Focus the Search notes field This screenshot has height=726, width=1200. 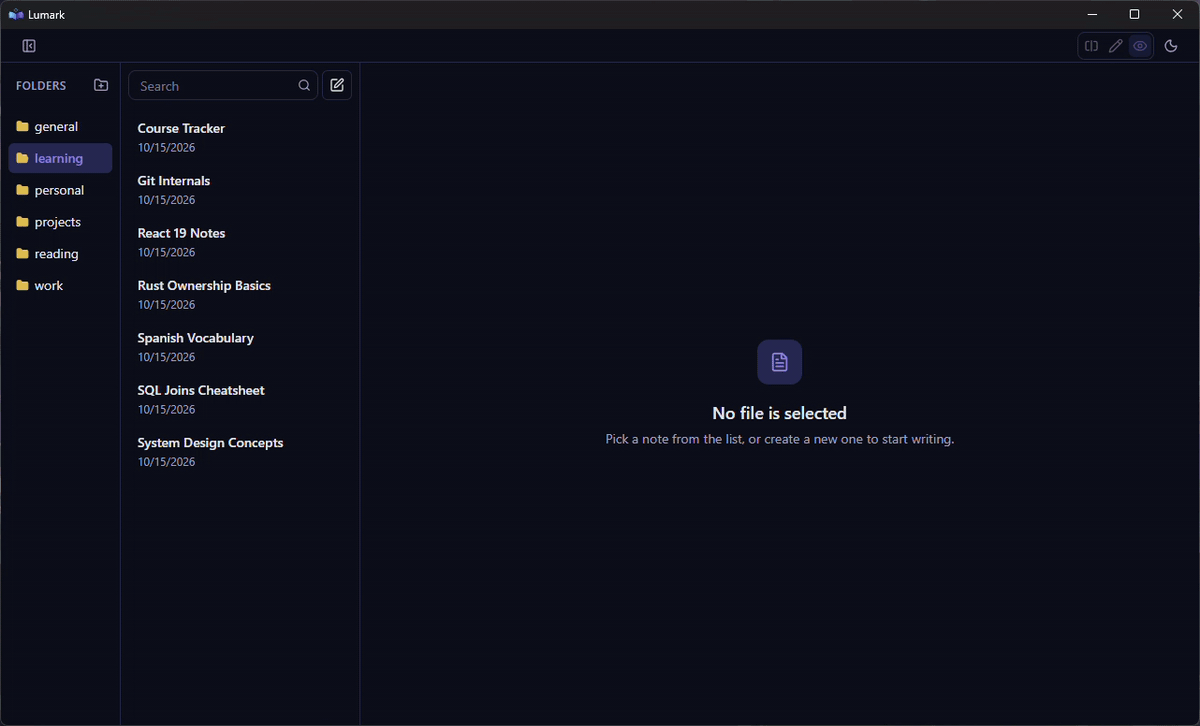223,86
